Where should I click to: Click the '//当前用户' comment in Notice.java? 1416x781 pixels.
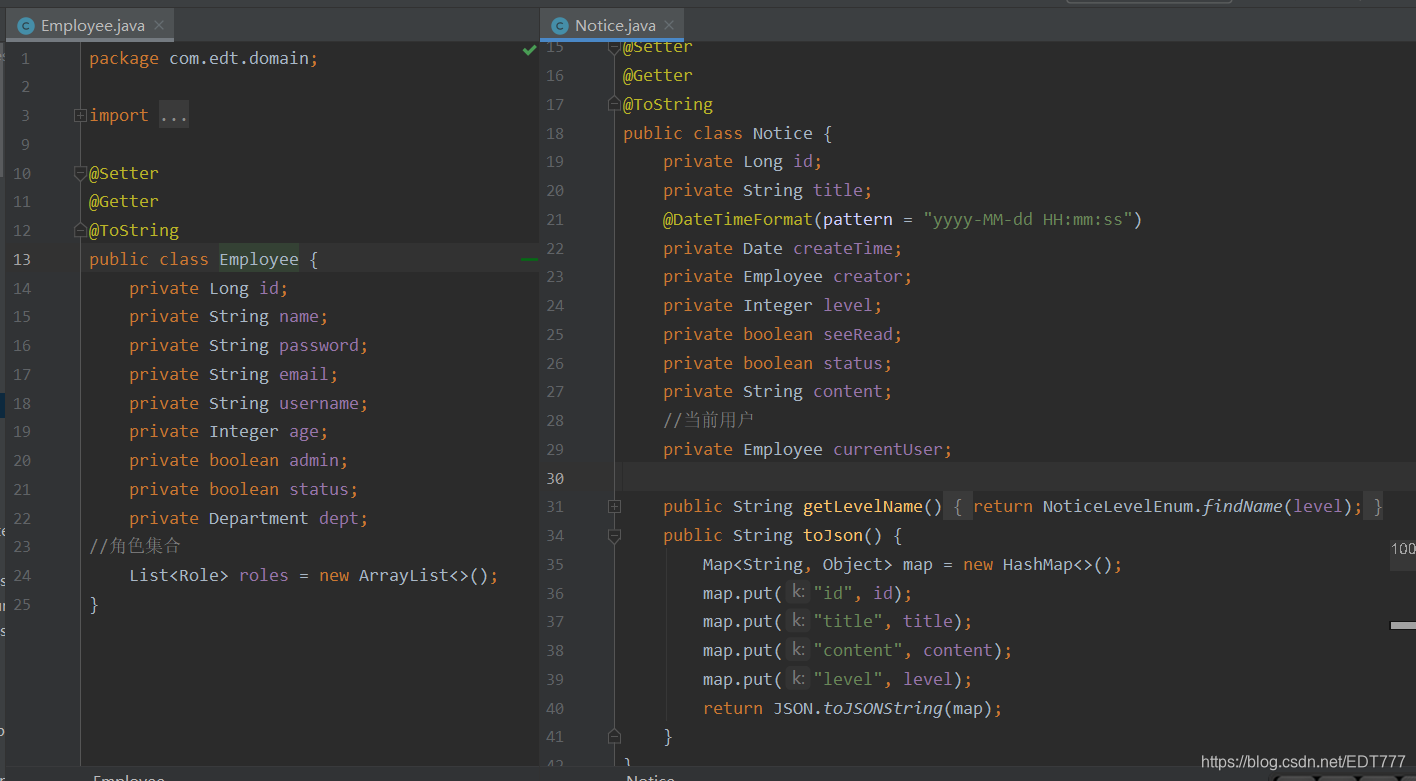tap(709, 421)
